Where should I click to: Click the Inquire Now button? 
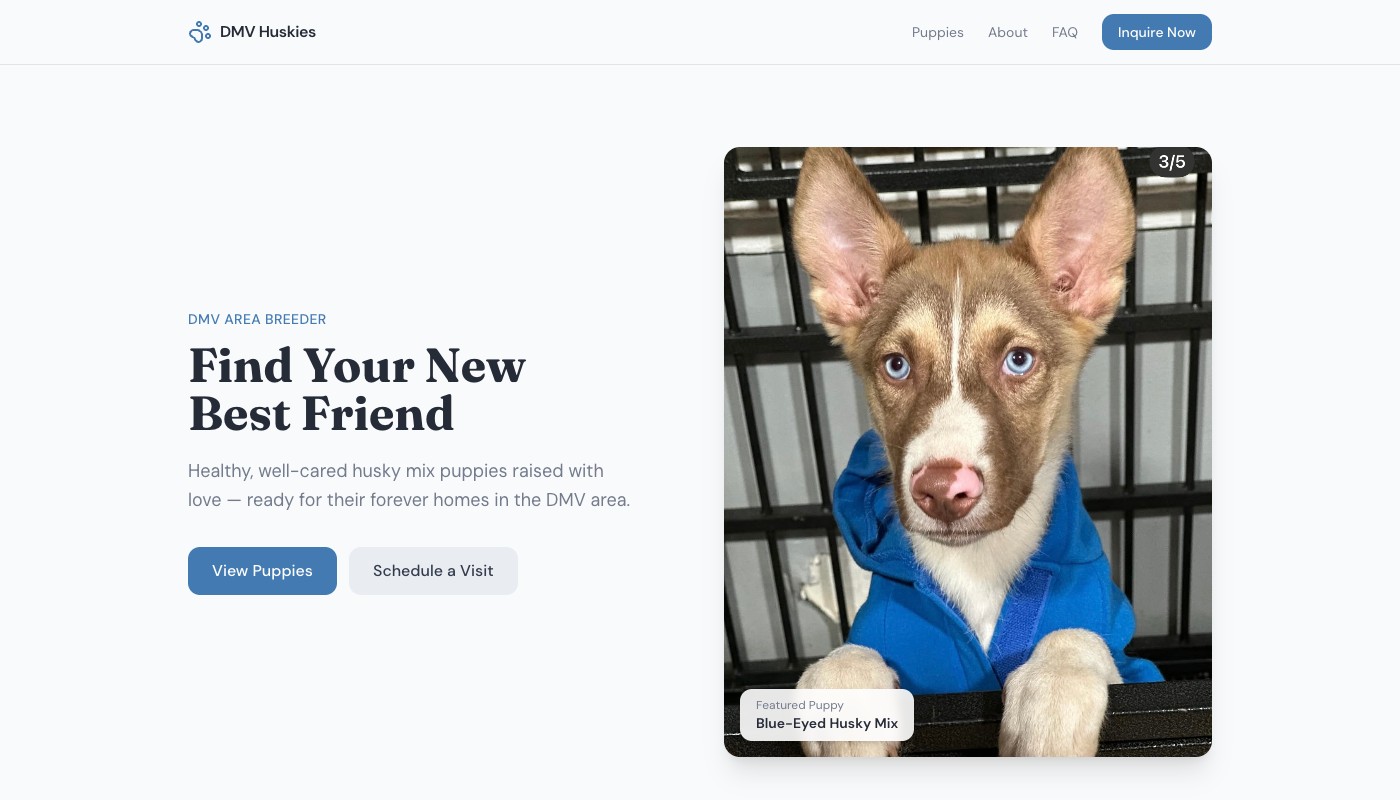1157,32
